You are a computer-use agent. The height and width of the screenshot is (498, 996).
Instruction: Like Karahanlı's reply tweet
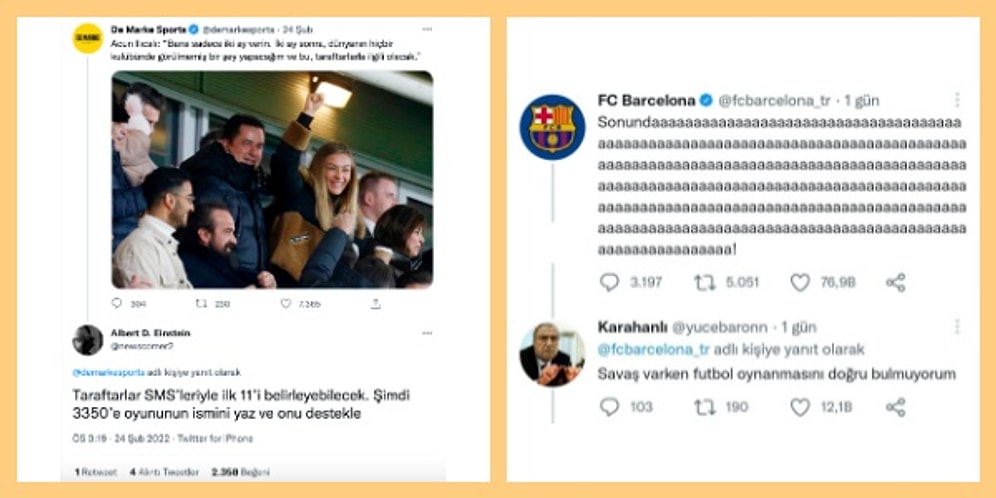(x=800, y=407)
